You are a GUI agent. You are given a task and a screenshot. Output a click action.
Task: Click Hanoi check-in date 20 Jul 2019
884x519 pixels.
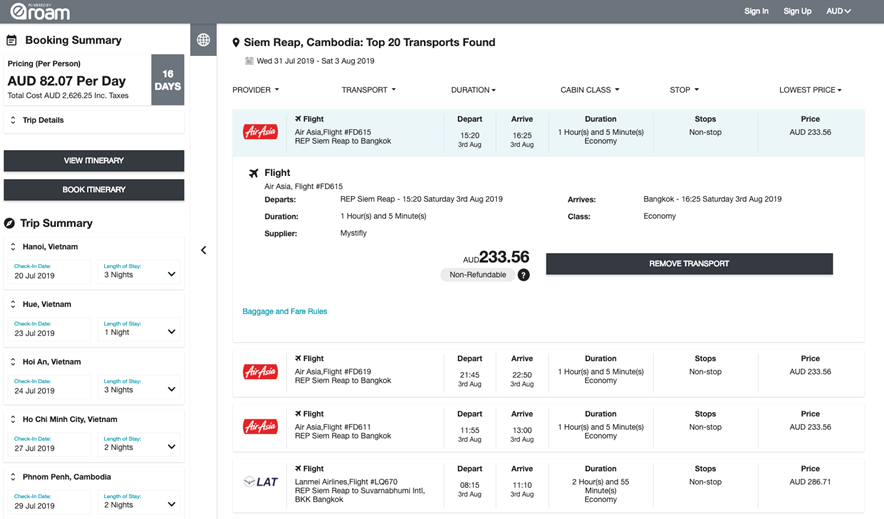pos(49,272)
